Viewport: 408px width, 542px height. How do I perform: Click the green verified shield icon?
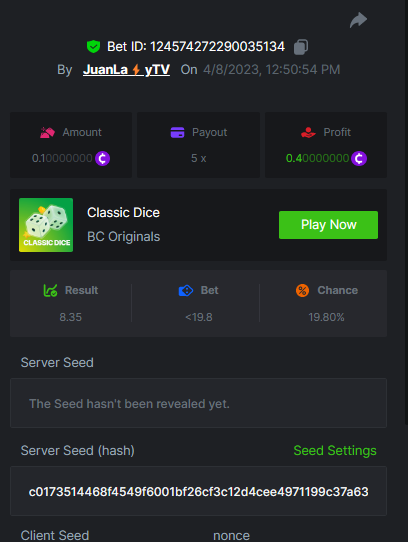tap(93, 46)
